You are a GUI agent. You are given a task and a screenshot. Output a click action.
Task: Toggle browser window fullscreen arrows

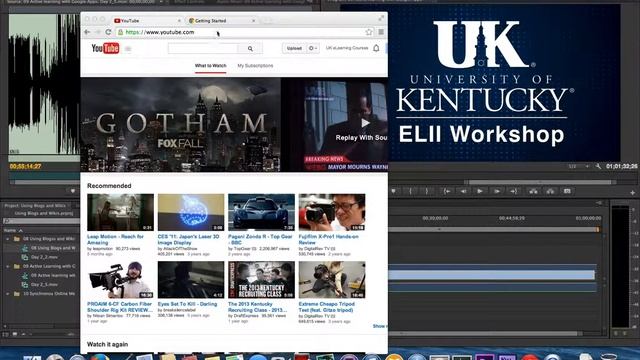click(x=381, y=18)
